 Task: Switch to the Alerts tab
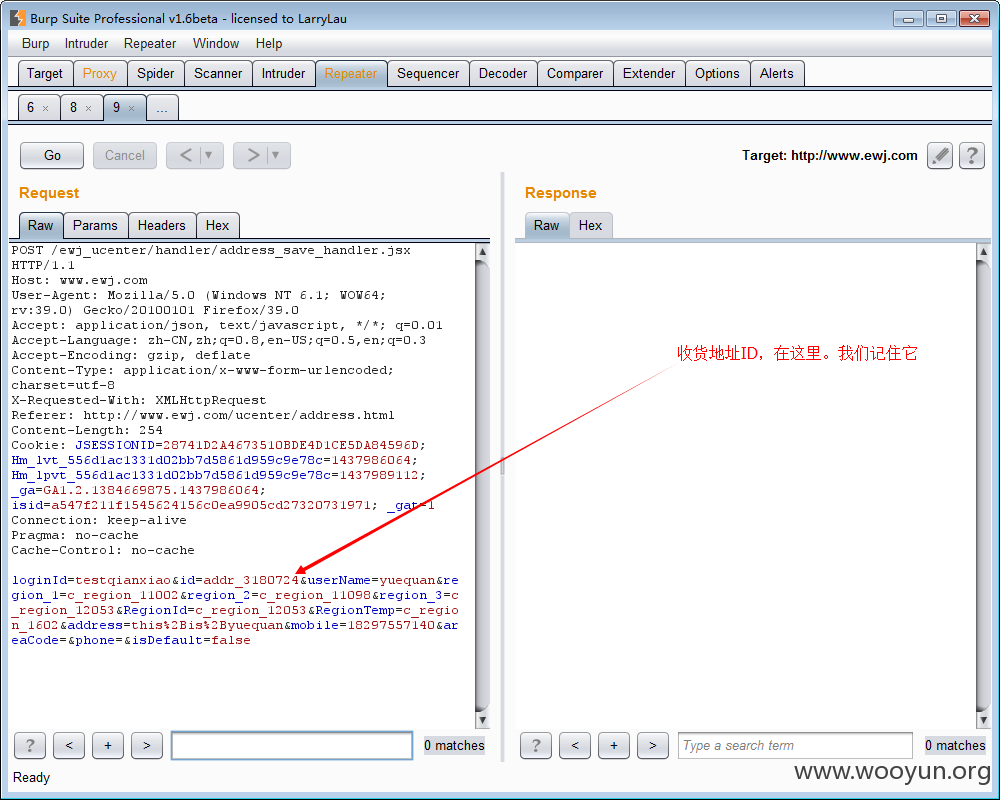[x=776, y=73]
